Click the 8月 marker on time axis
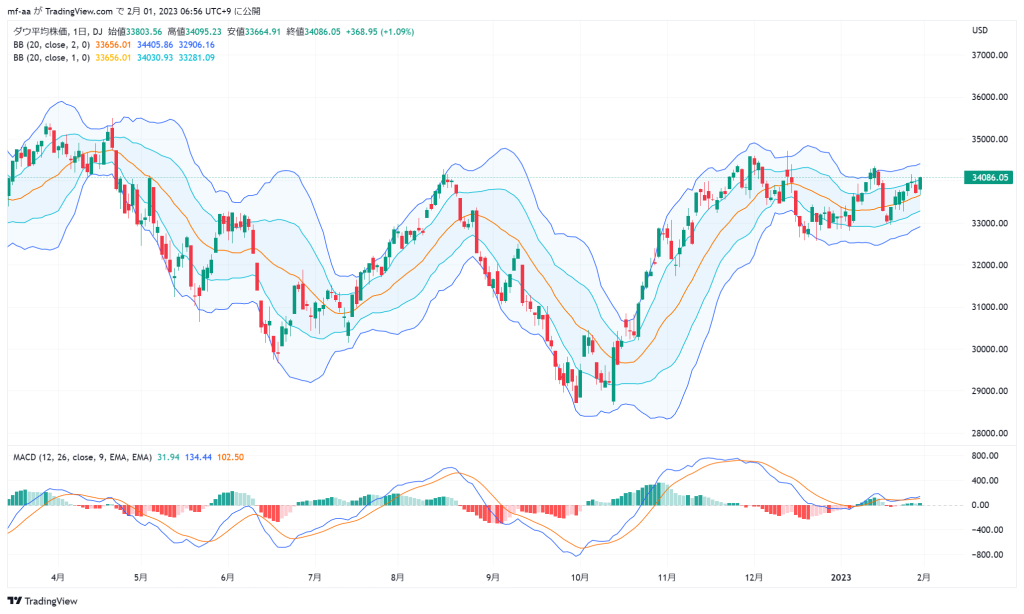The image size is (1024, 614). point(397,577)
